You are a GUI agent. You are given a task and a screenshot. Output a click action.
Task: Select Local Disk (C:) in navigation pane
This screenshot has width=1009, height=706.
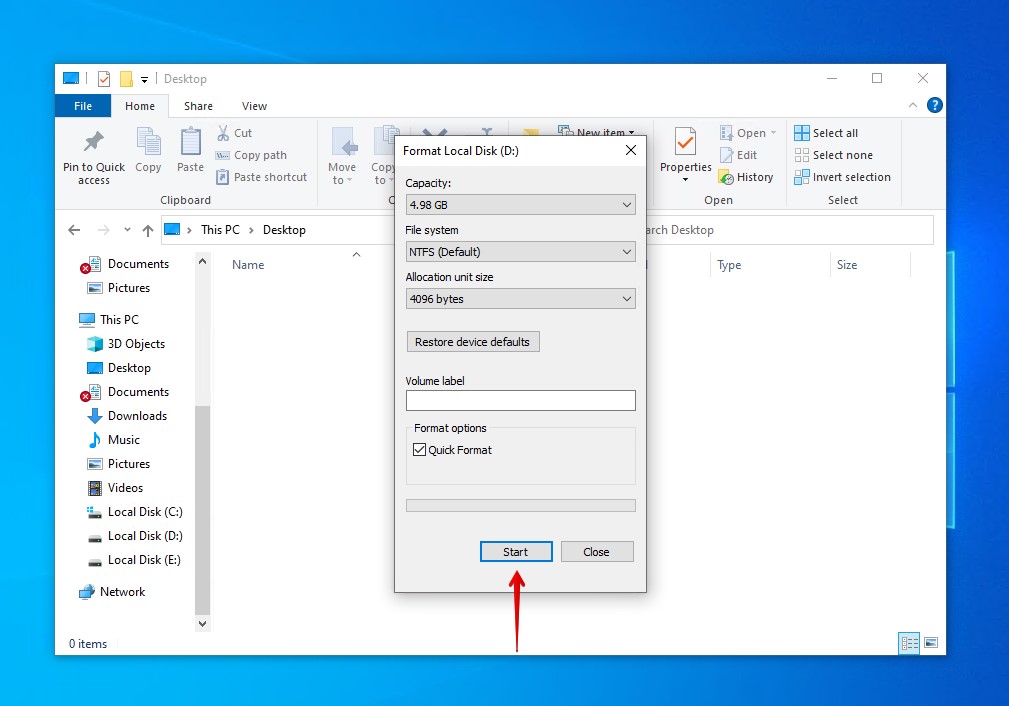[x=134, y=512]
